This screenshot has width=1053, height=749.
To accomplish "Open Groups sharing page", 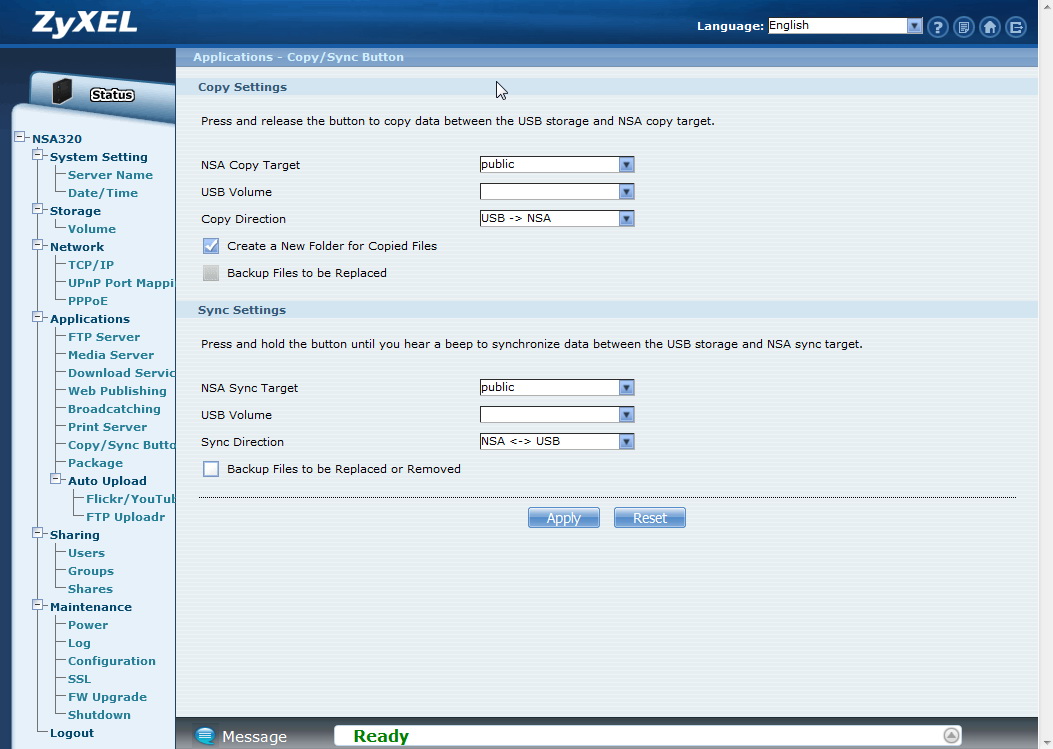I will click(x=91, y=571).
